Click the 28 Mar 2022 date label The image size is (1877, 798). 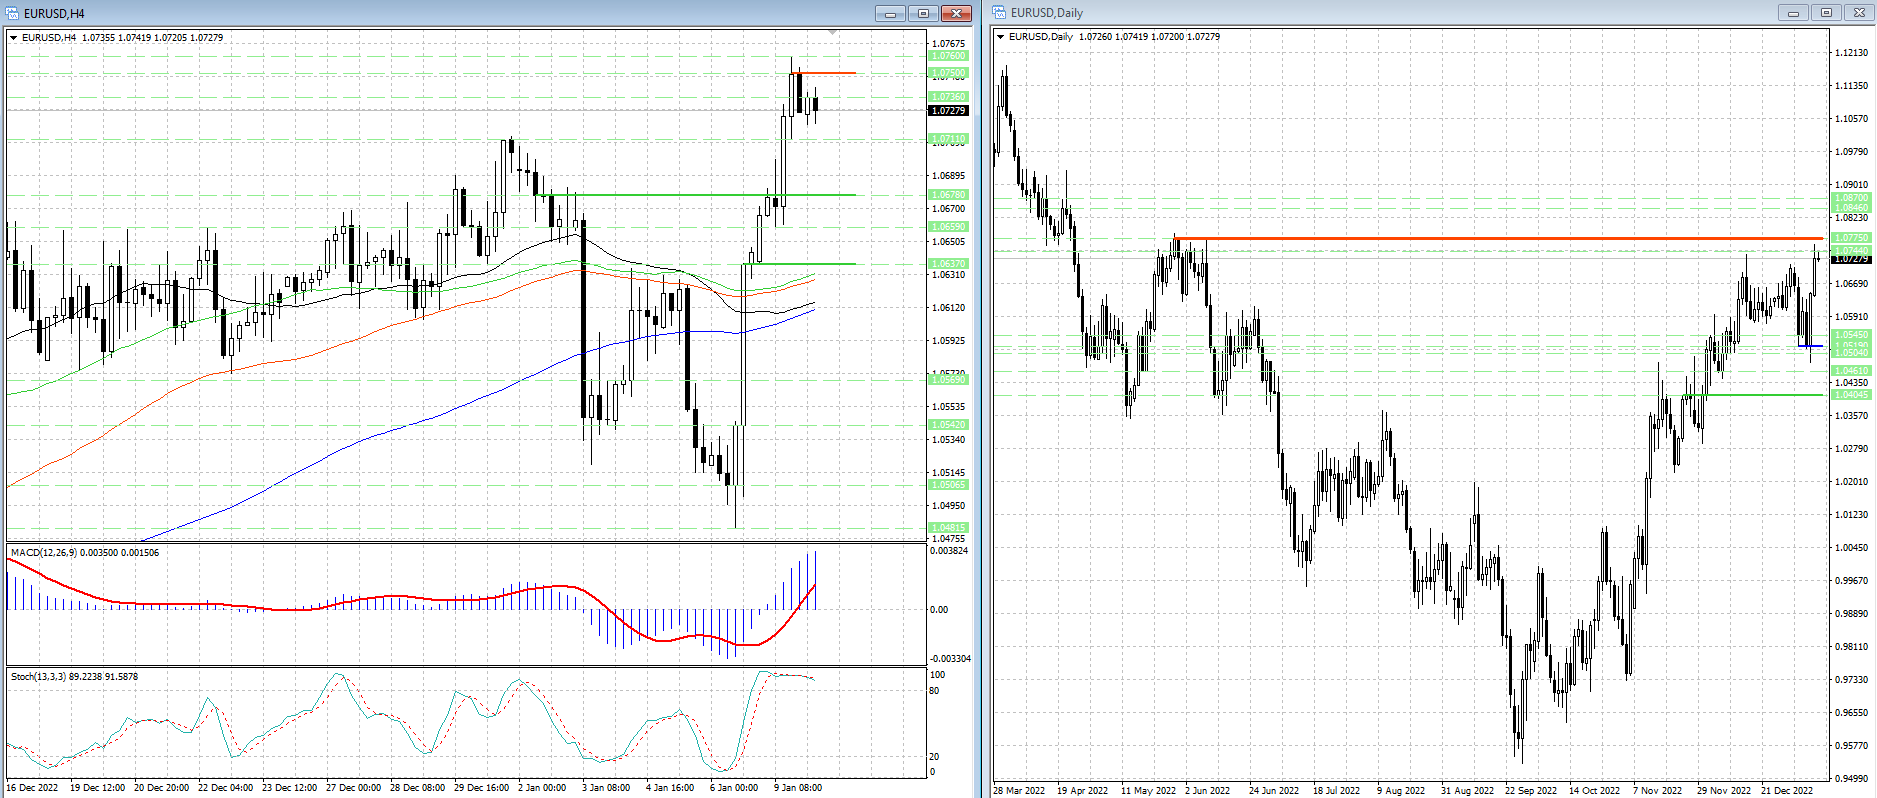click(x=1019, y=791)
